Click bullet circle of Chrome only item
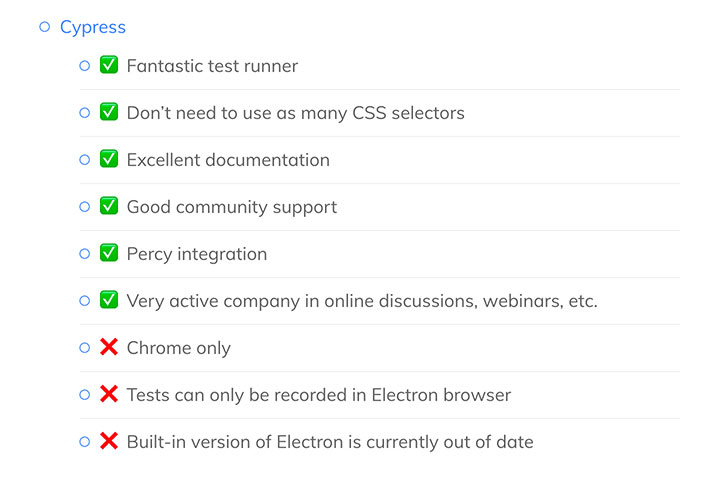This screenshot has height=480, width=715. [x=85, y=348]
